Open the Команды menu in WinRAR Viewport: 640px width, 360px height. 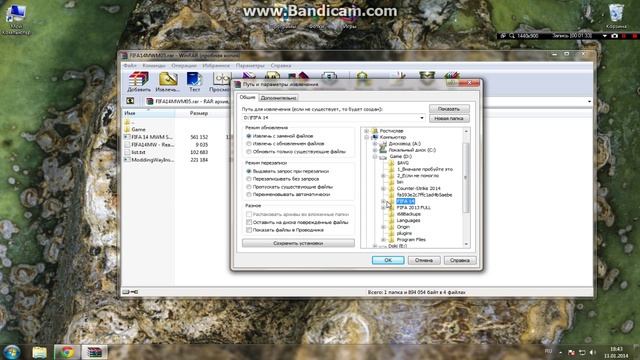pos(154,65)
